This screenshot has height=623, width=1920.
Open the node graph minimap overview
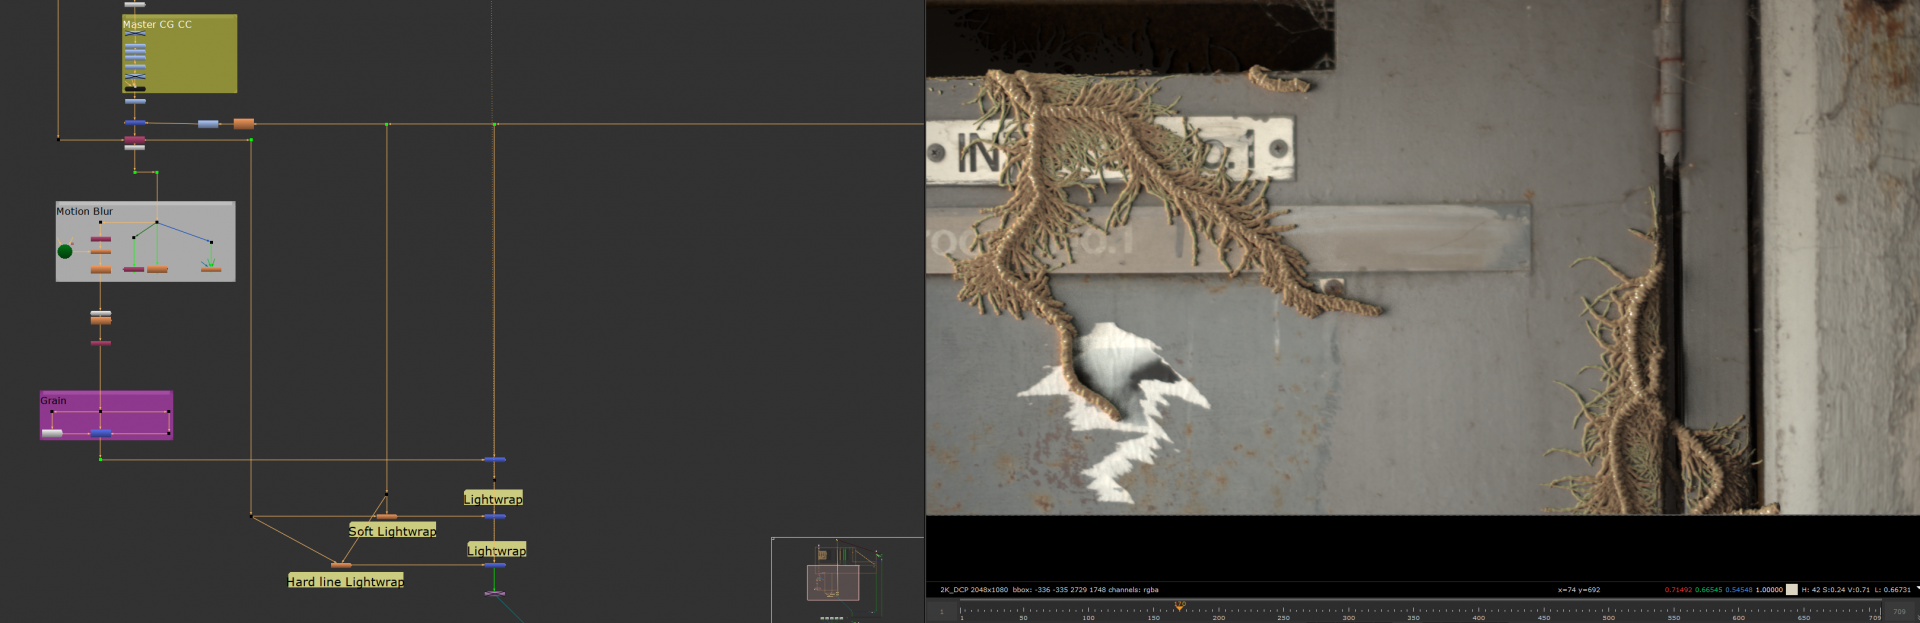(x=846, y=579)
